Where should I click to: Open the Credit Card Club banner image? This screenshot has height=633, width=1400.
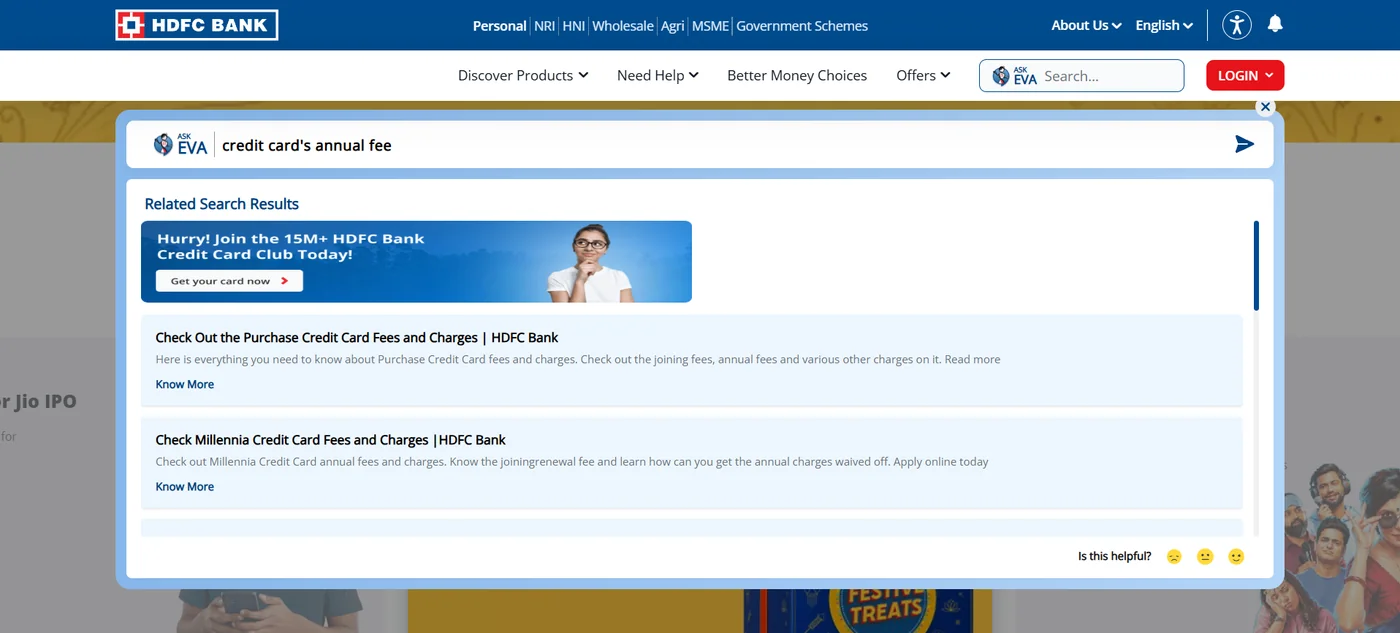pyautogui.click(x=416, y=262)
